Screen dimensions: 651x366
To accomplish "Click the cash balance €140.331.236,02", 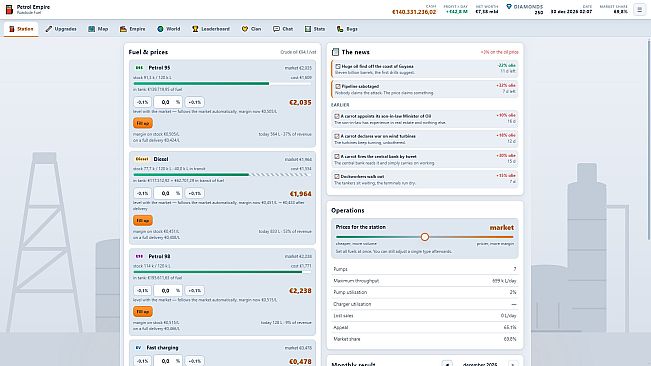I will click(414, 12).
